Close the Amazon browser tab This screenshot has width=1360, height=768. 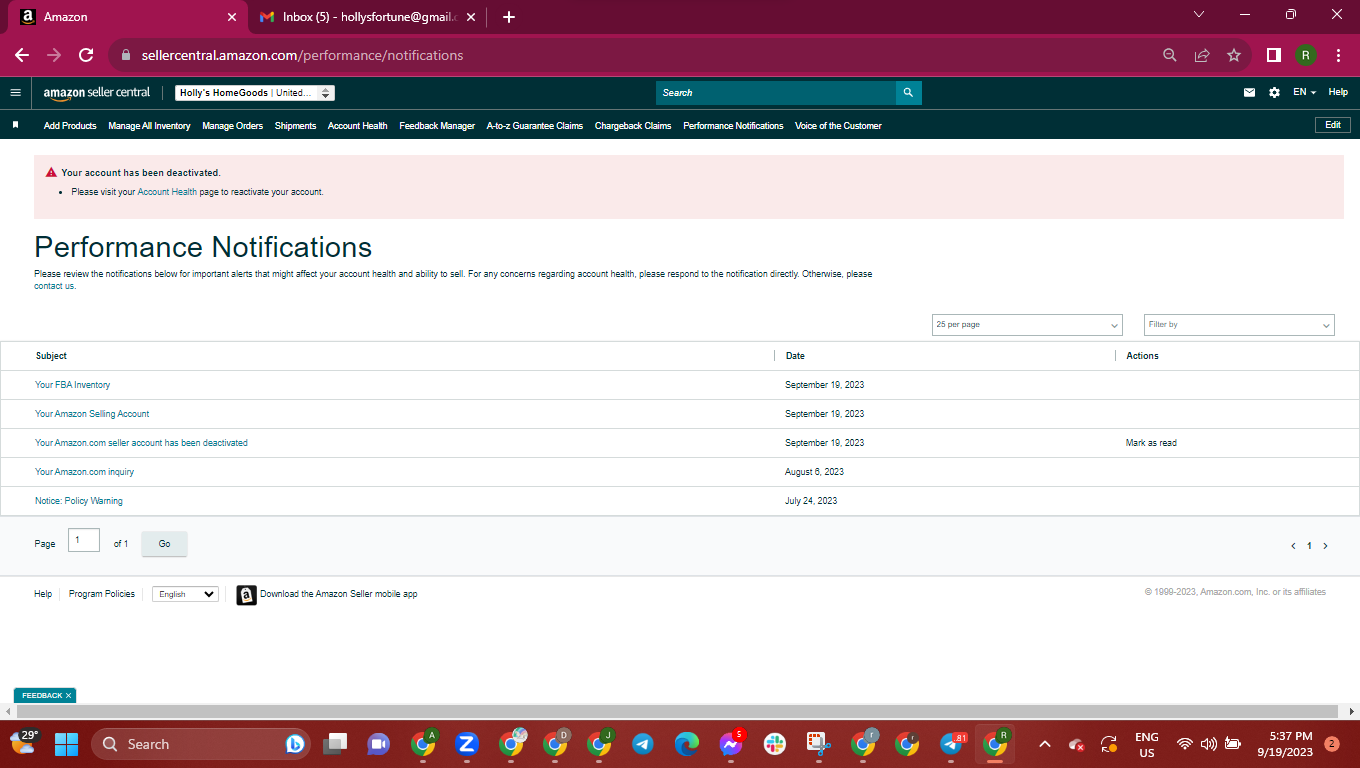coord(232,17)
